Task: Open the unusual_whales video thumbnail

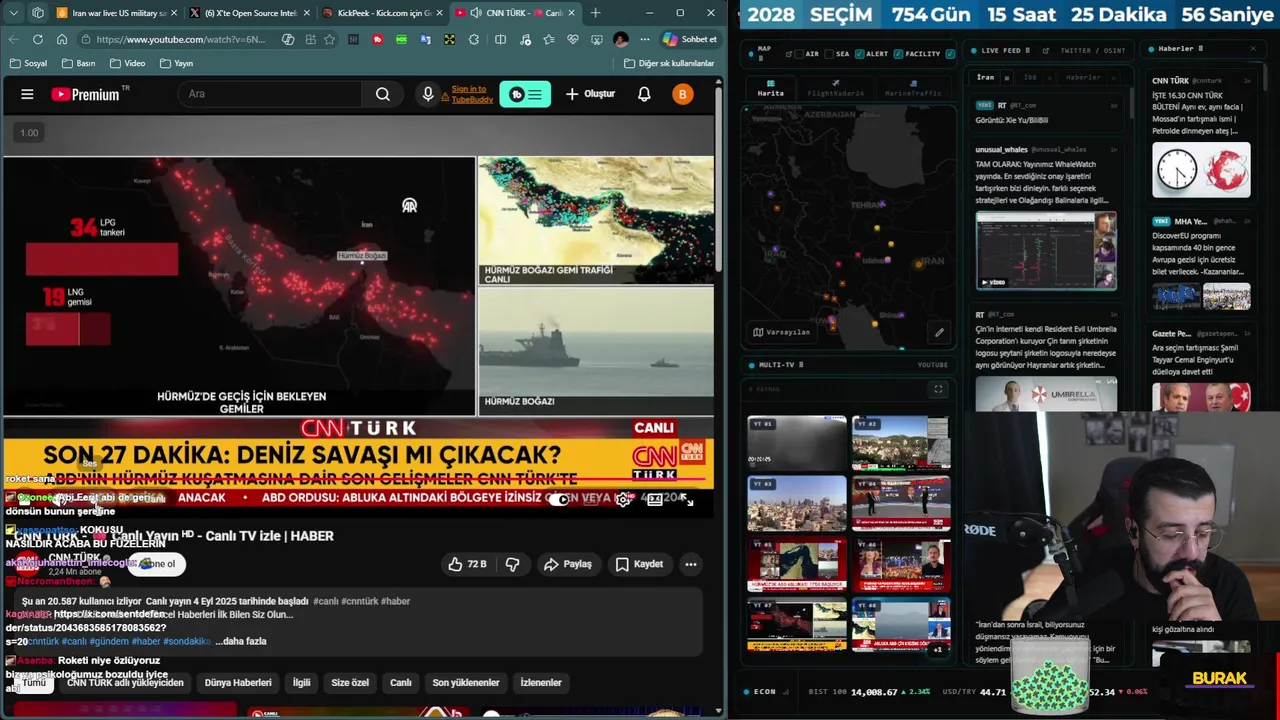Action: coord(1046,250)
